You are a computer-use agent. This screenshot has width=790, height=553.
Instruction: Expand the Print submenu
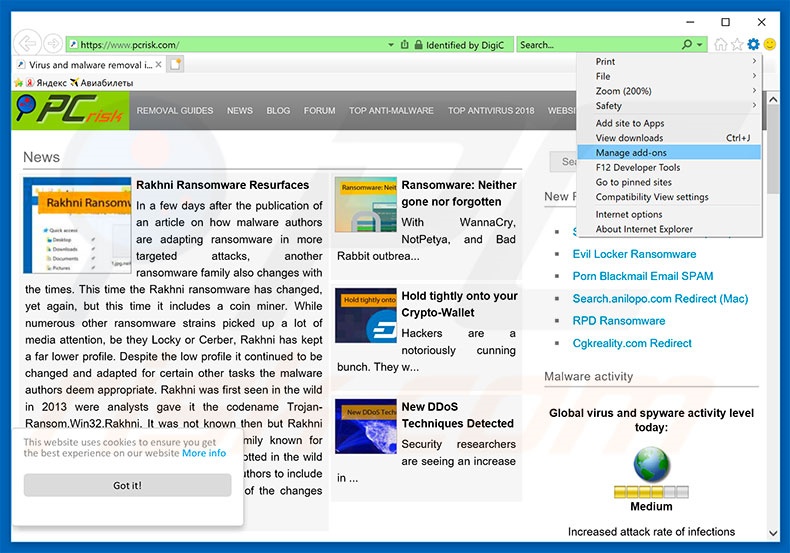point(670,61)
